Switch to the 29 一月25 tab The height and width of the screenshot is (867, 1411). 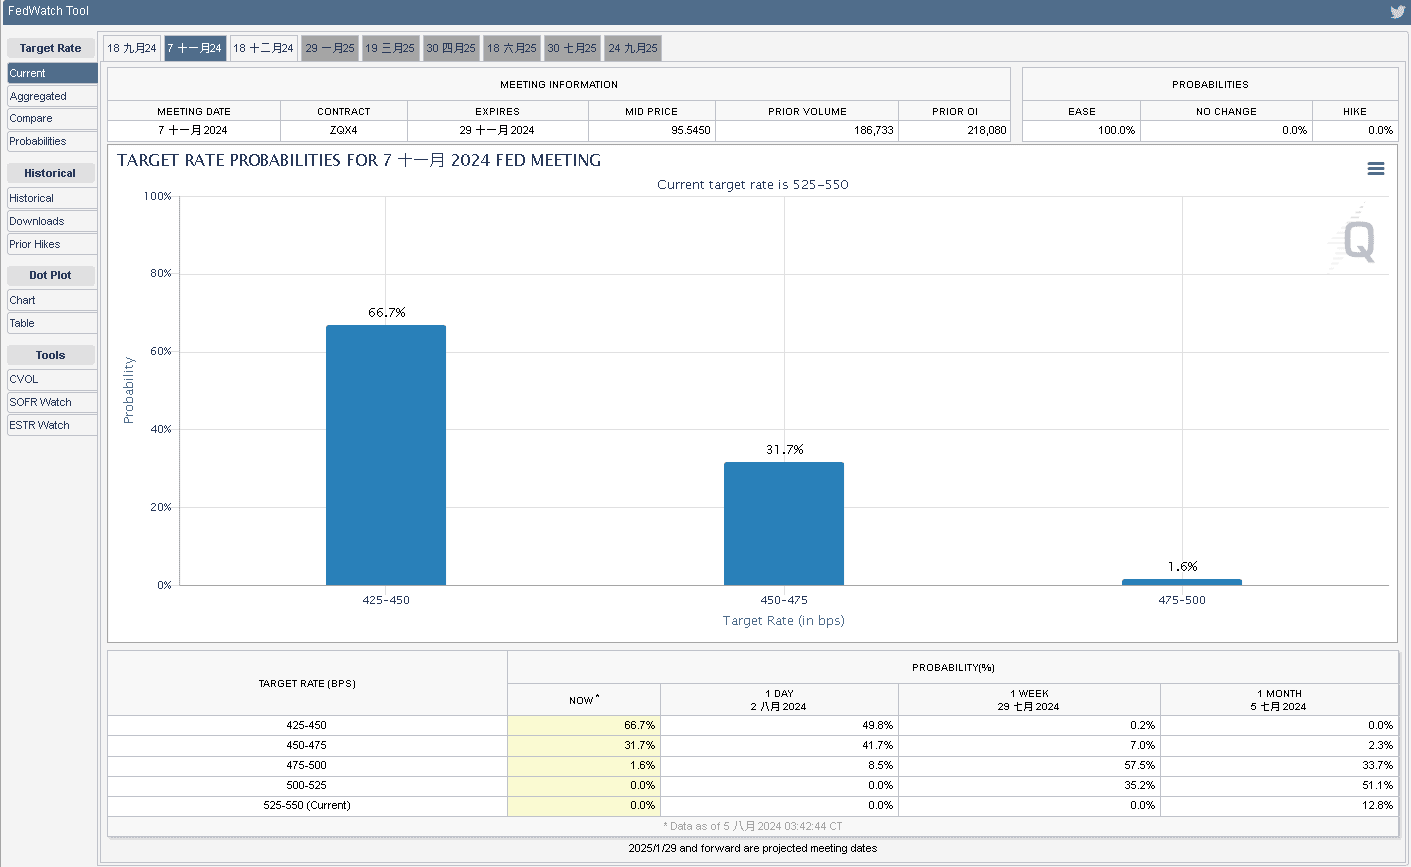tap(330, 48)
